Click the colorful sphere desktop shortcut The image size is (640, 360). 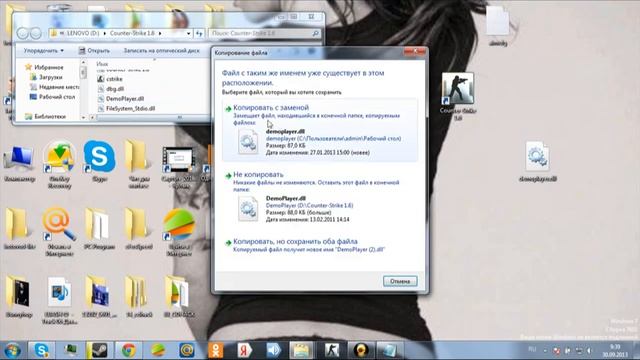tap(179, 232)
